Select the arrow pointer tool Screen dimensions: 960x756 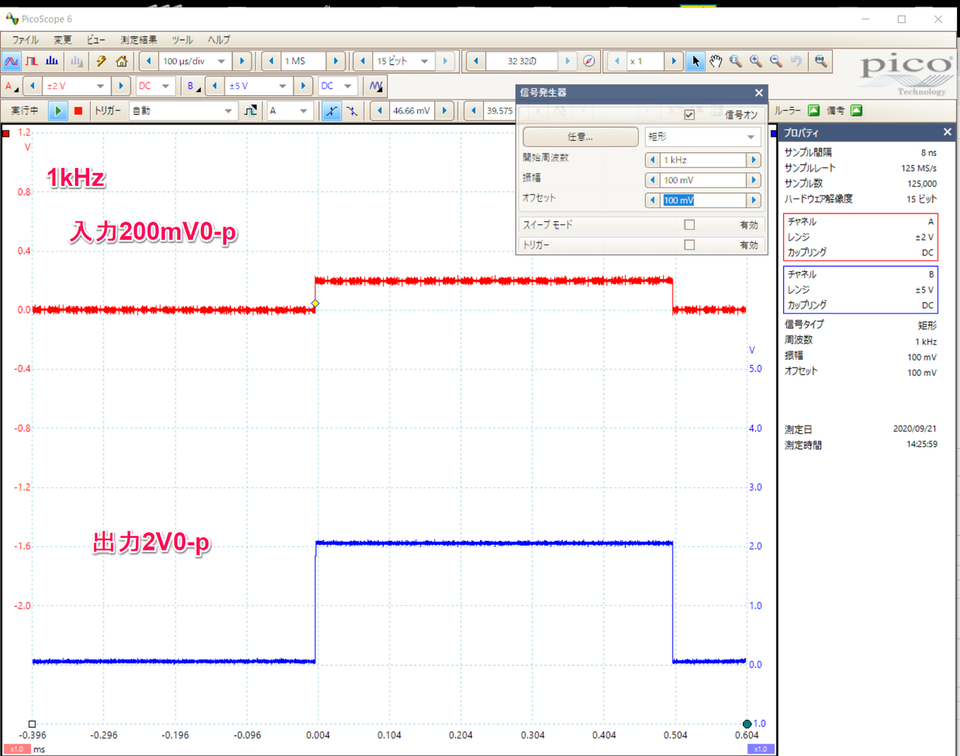tap(696, 61)
